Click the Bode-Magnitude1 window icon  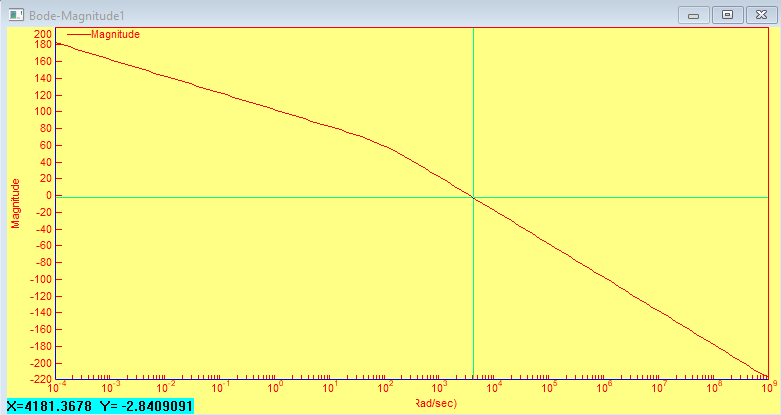tap(16, 15)
